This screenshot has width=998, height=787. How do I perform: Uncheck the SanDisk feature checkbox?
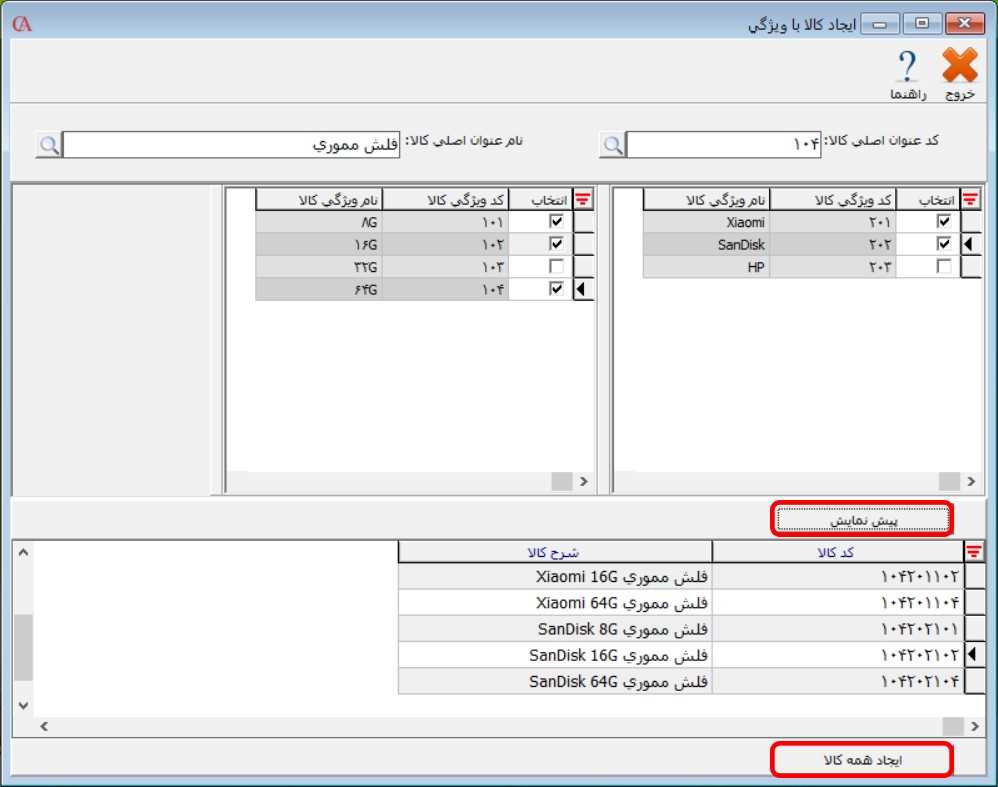pos(943,244)
